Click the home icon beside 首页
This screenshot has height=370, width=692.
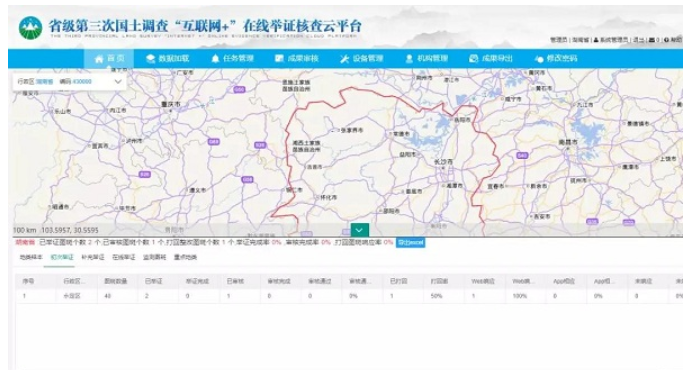99,59
